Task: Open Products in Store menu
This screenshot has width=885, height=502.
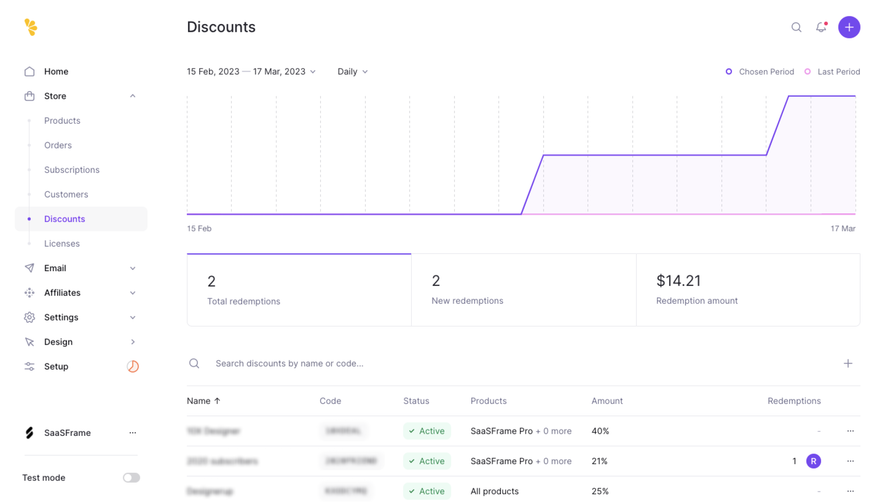Action: 62,121
